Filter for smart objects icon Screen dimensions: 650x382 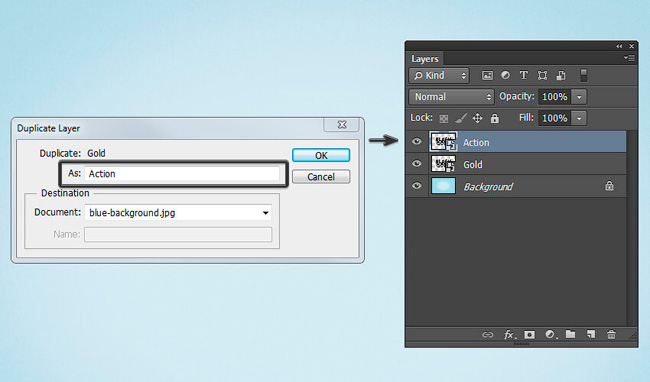[561, 75]
